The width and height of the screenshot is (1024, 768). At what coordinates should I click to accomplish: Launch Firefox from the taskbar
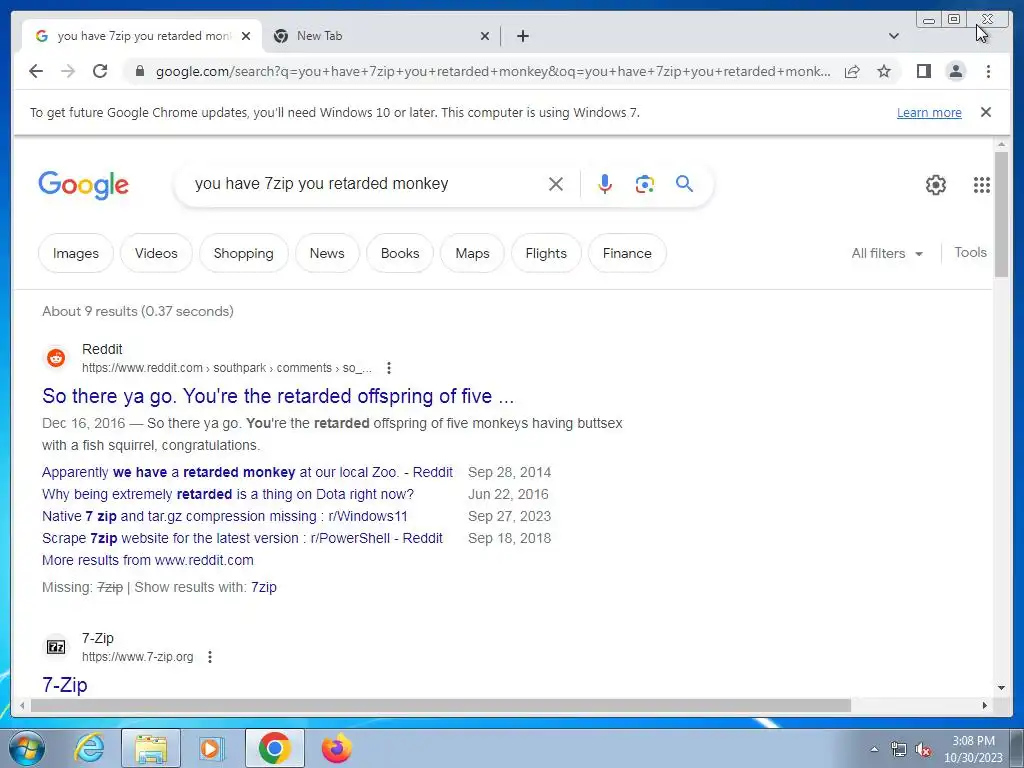pyautogui.click(x=337, y=748)
